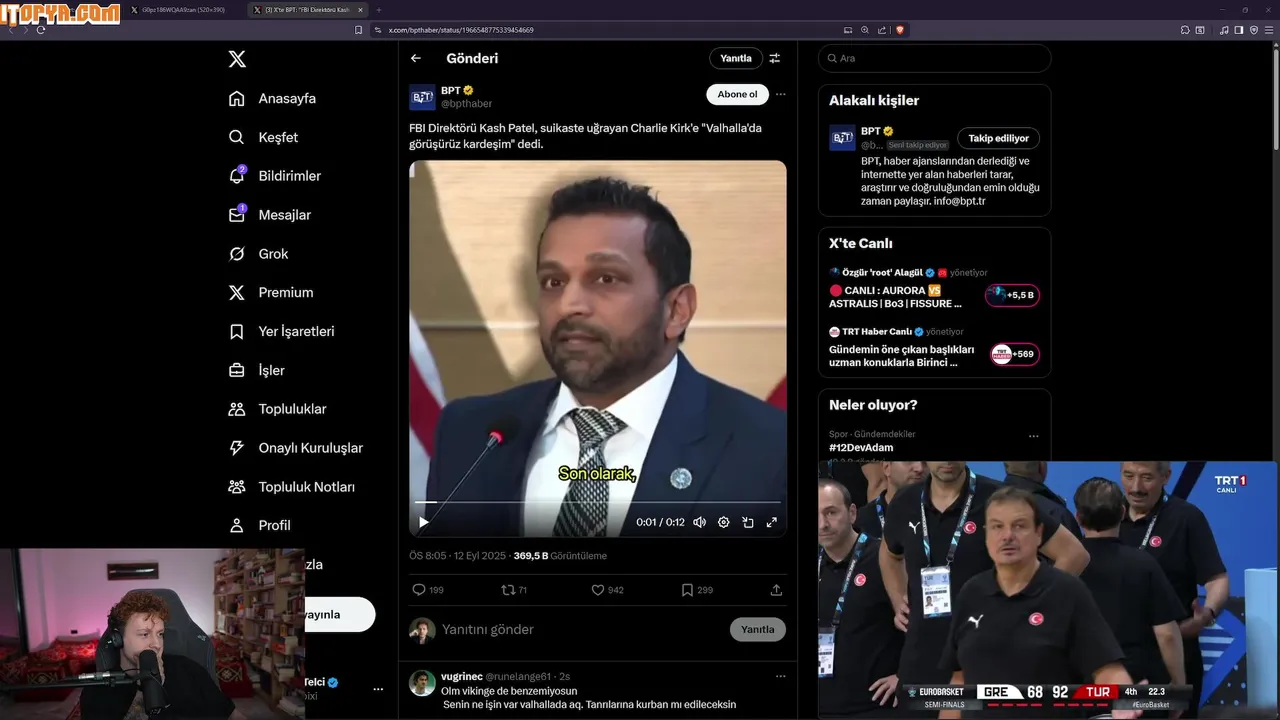
Task: Open the @bpthaber handle link
Action: pos(466,103)
